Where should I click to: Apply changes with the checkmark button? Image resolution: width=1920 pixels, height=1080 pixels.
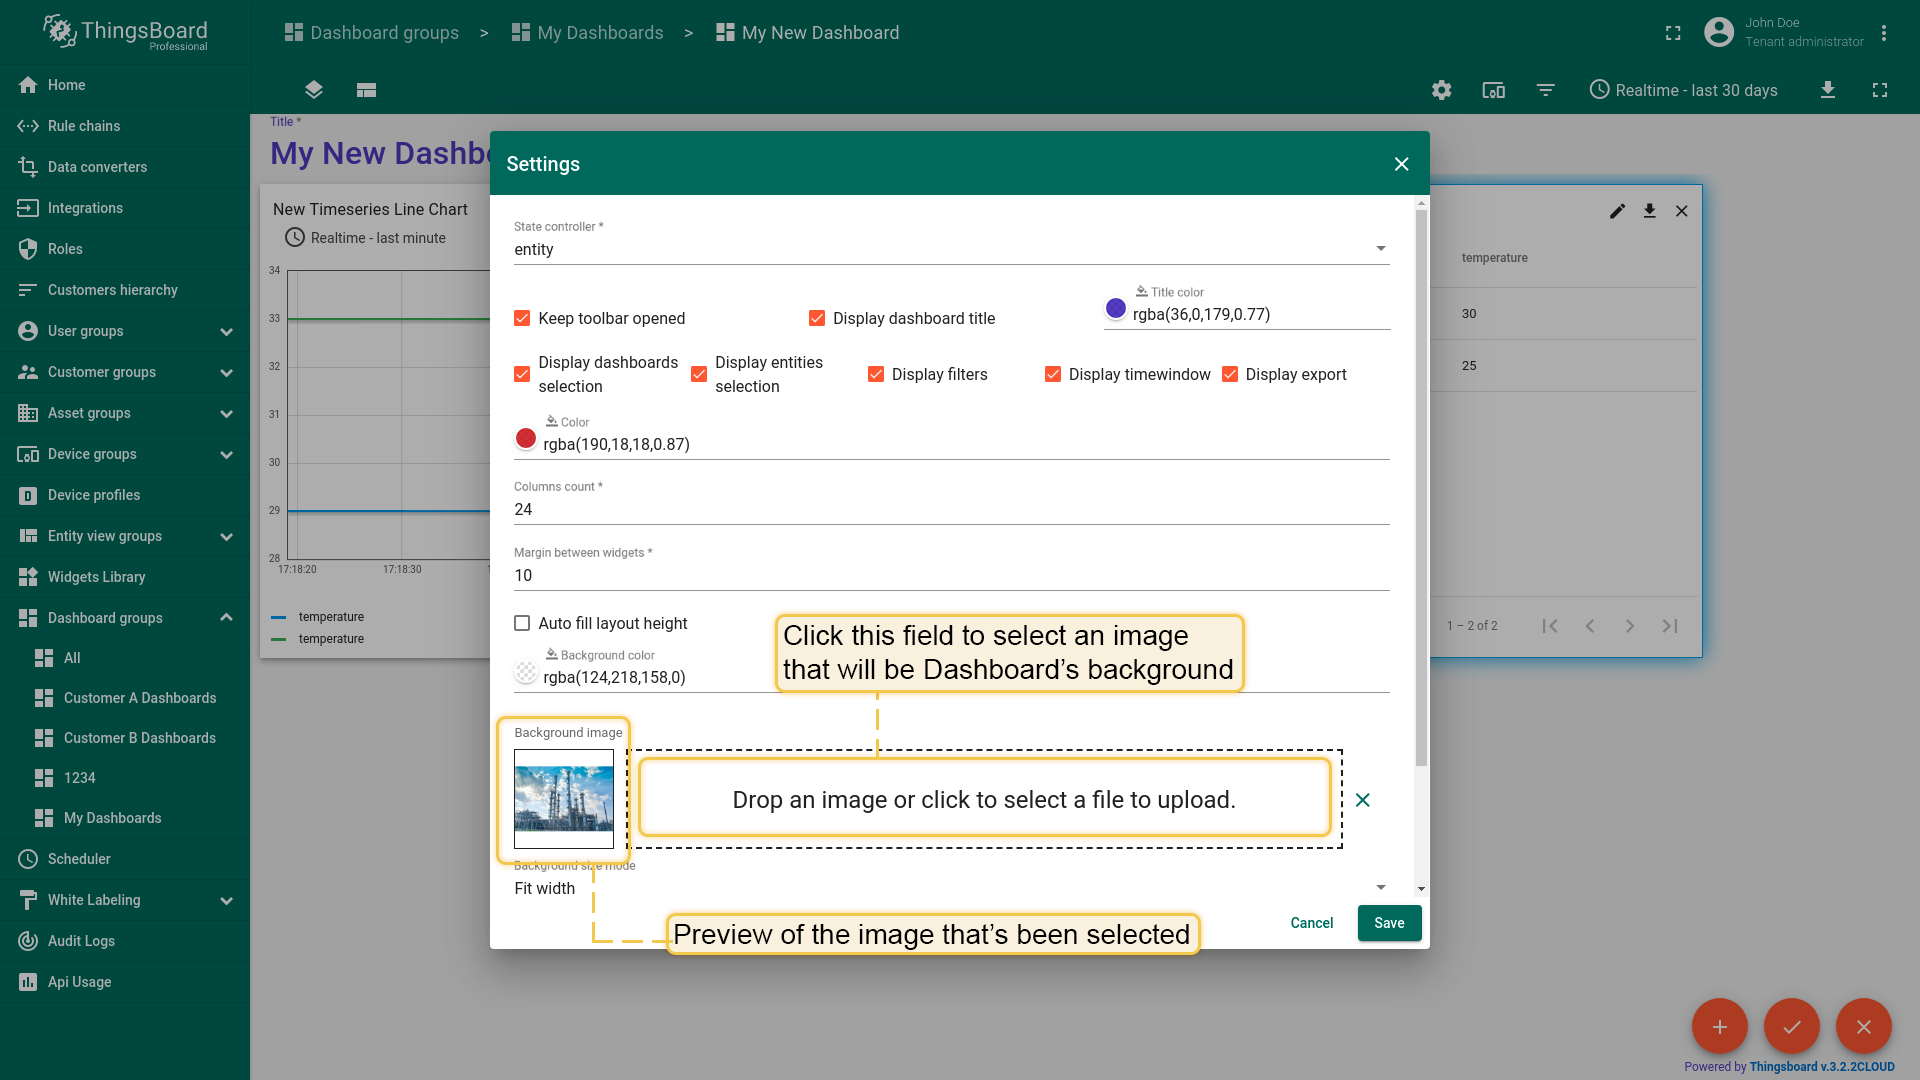coord(1791,1026)
